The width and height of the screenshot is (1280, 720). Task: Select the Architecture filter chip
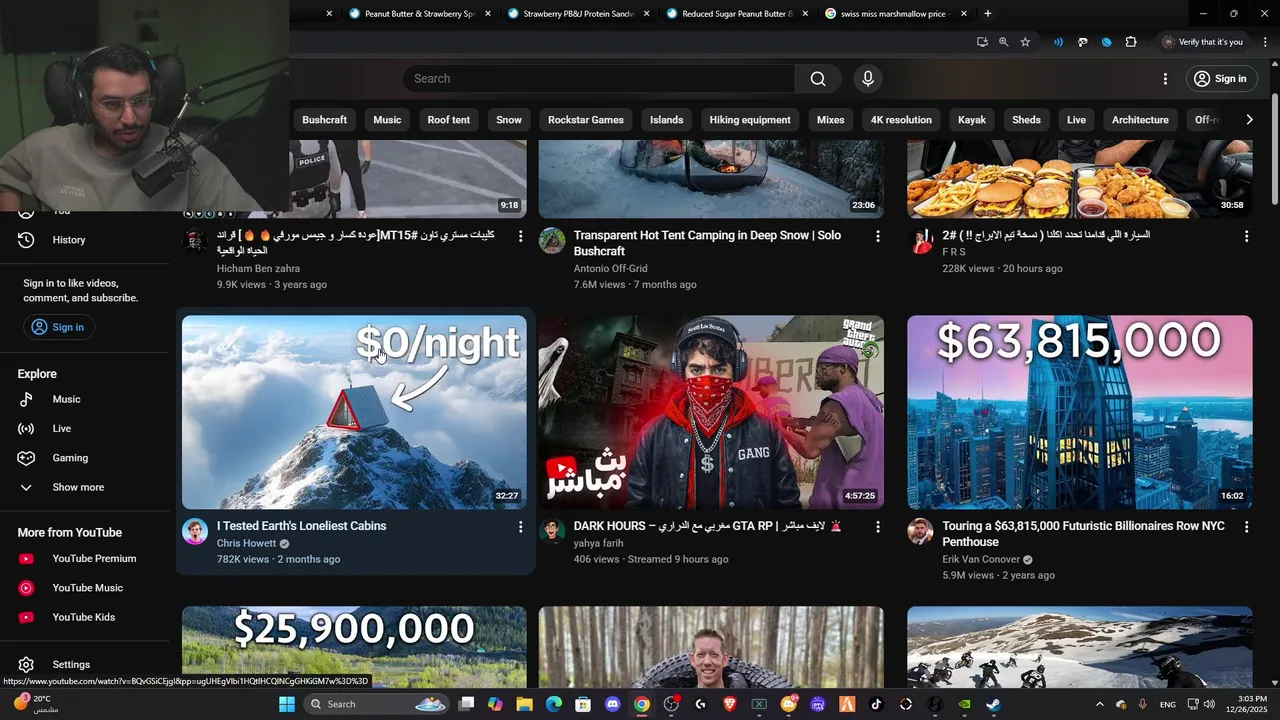pos(1140,120)
